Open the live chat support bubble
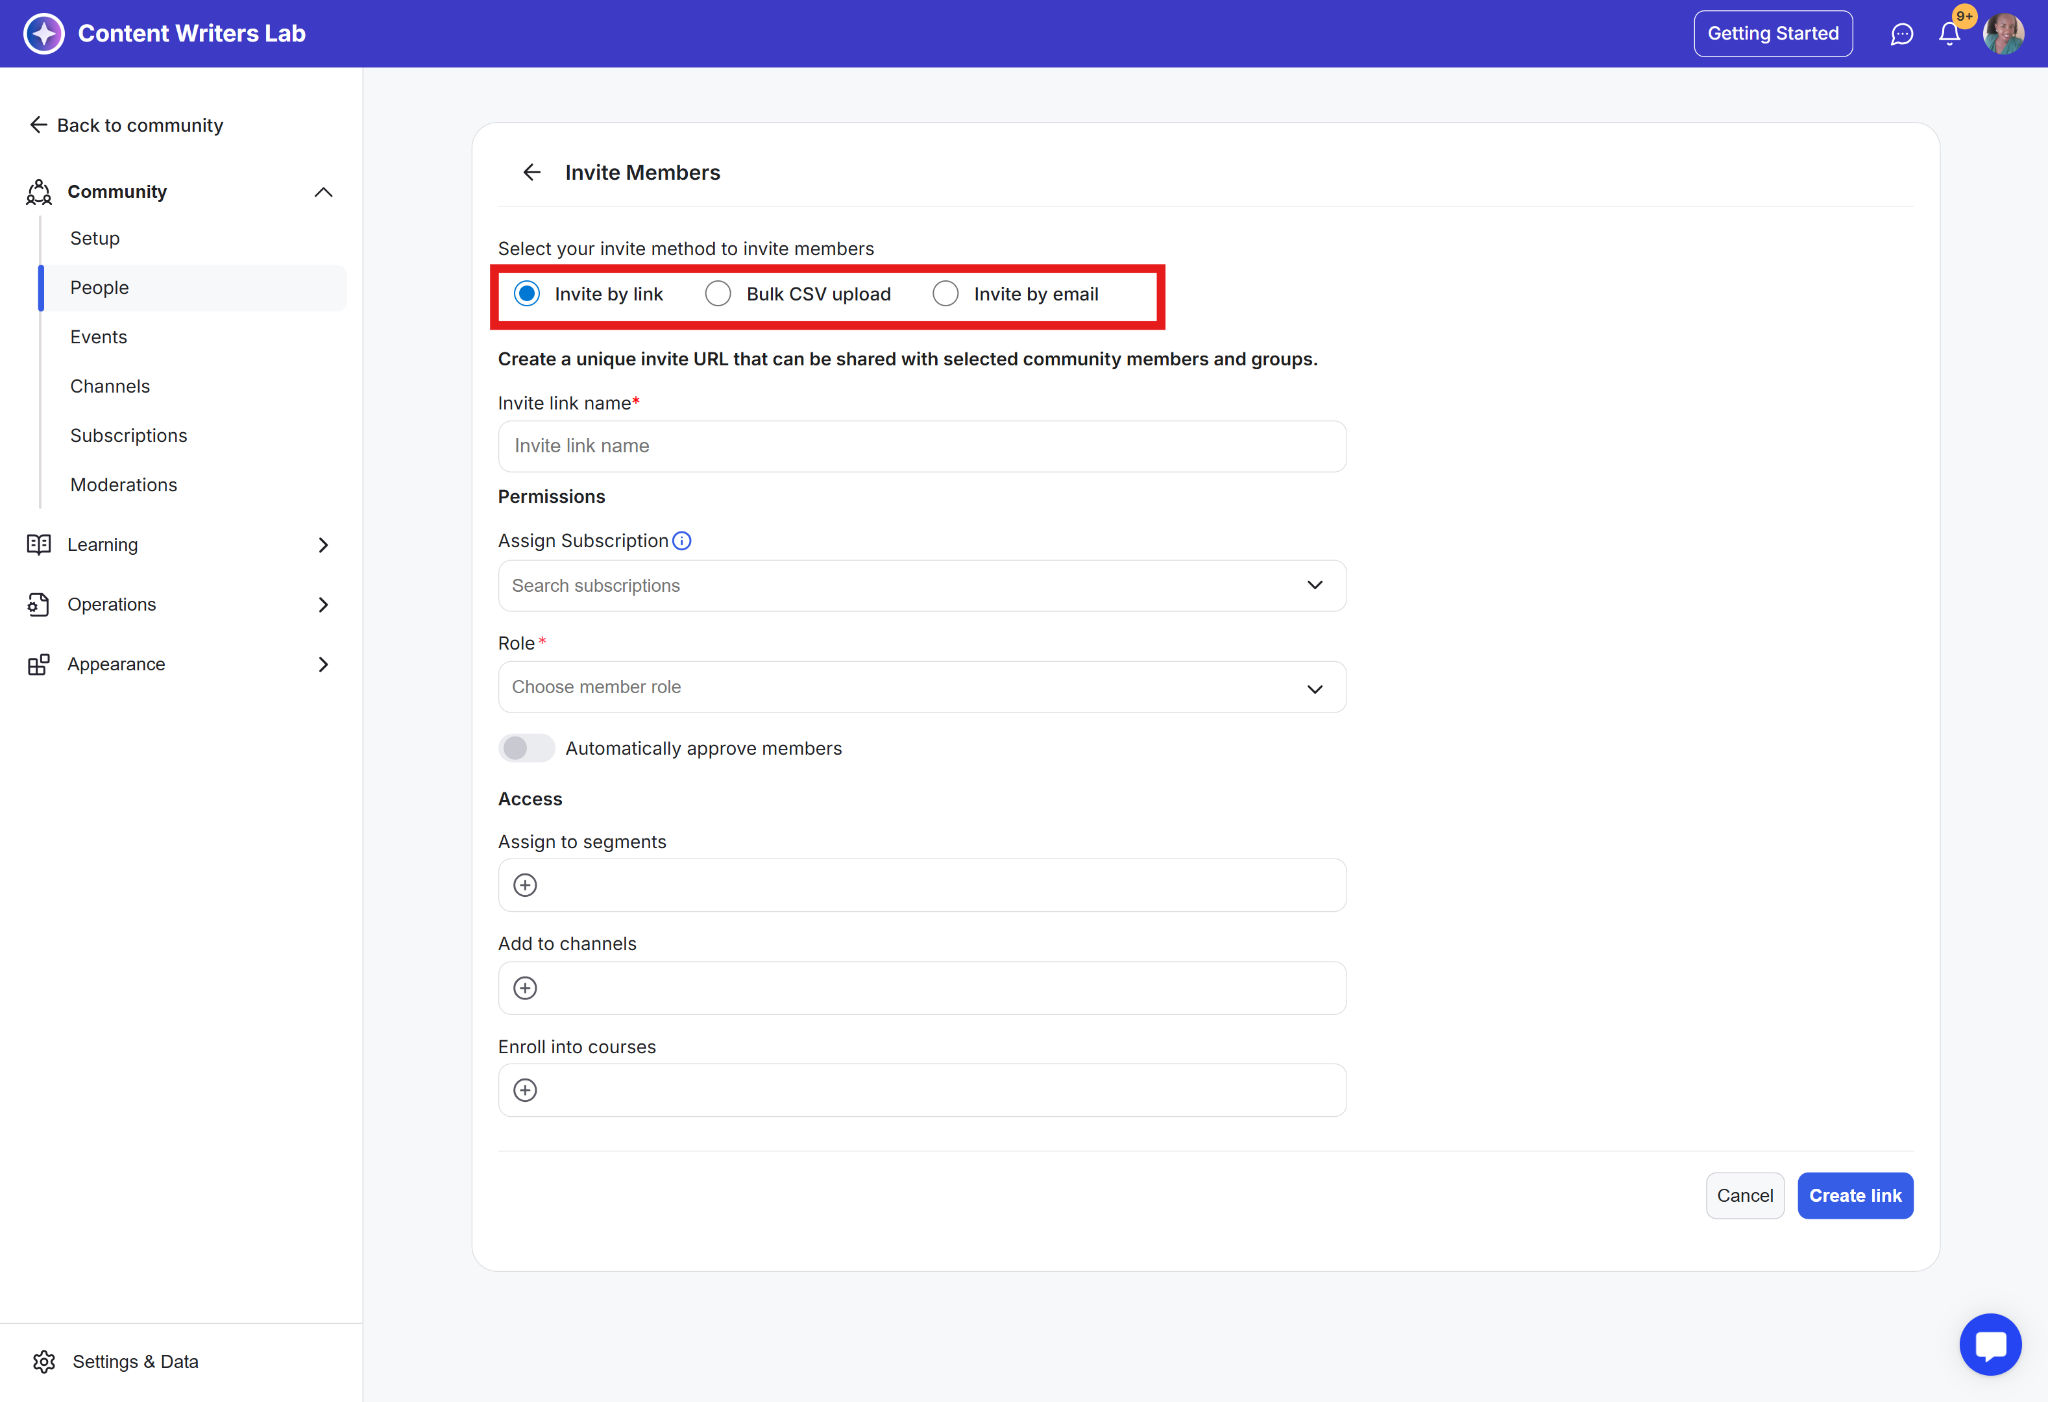This screenshot has width=2048, height=1402. [x=1990, y=1344]
